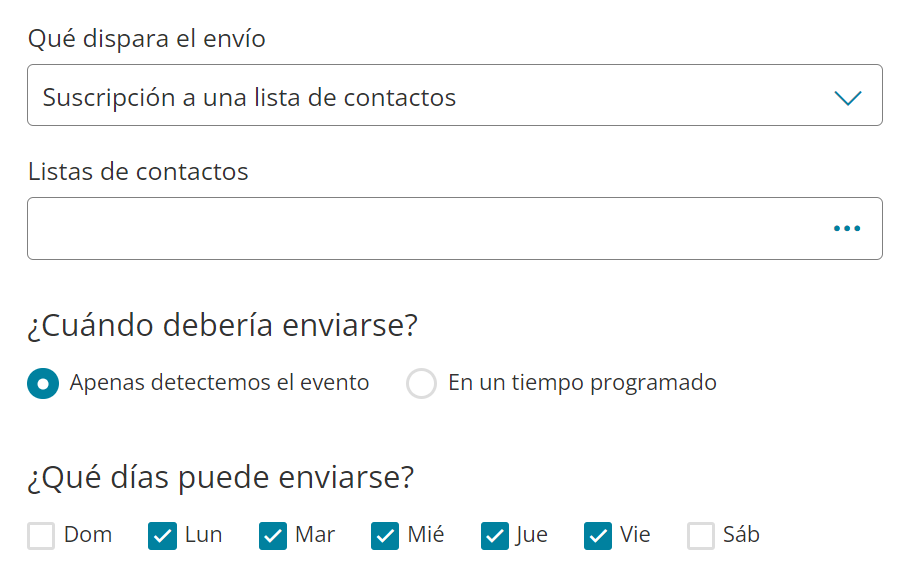Uncheck the Jue day checkbox

[495, 536]
